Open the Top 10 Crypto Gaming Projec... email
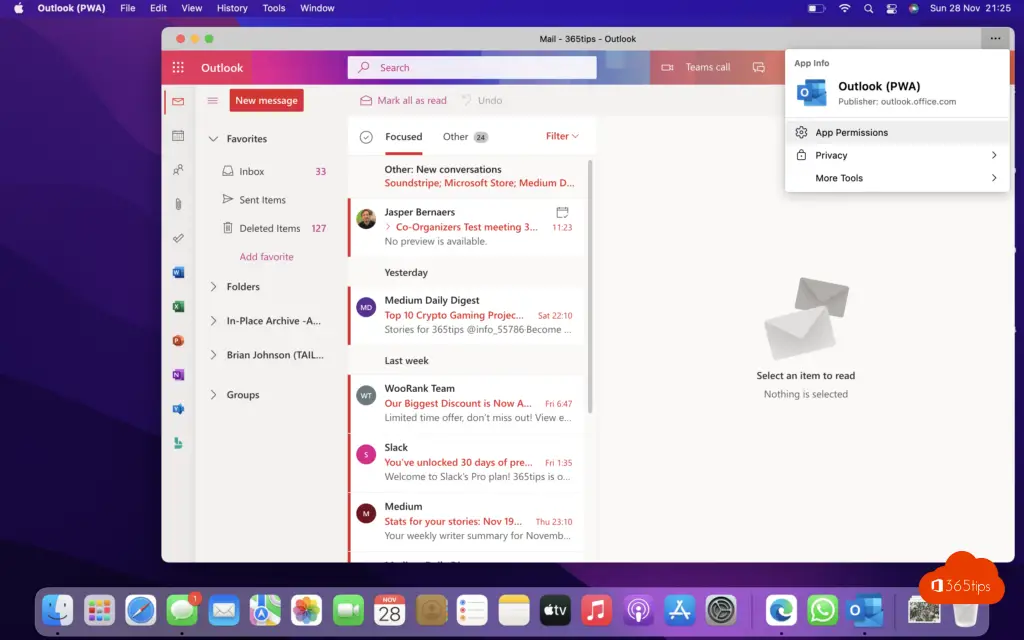The width and height of the screenshot is (1024, 640). (x=468, y=315)
